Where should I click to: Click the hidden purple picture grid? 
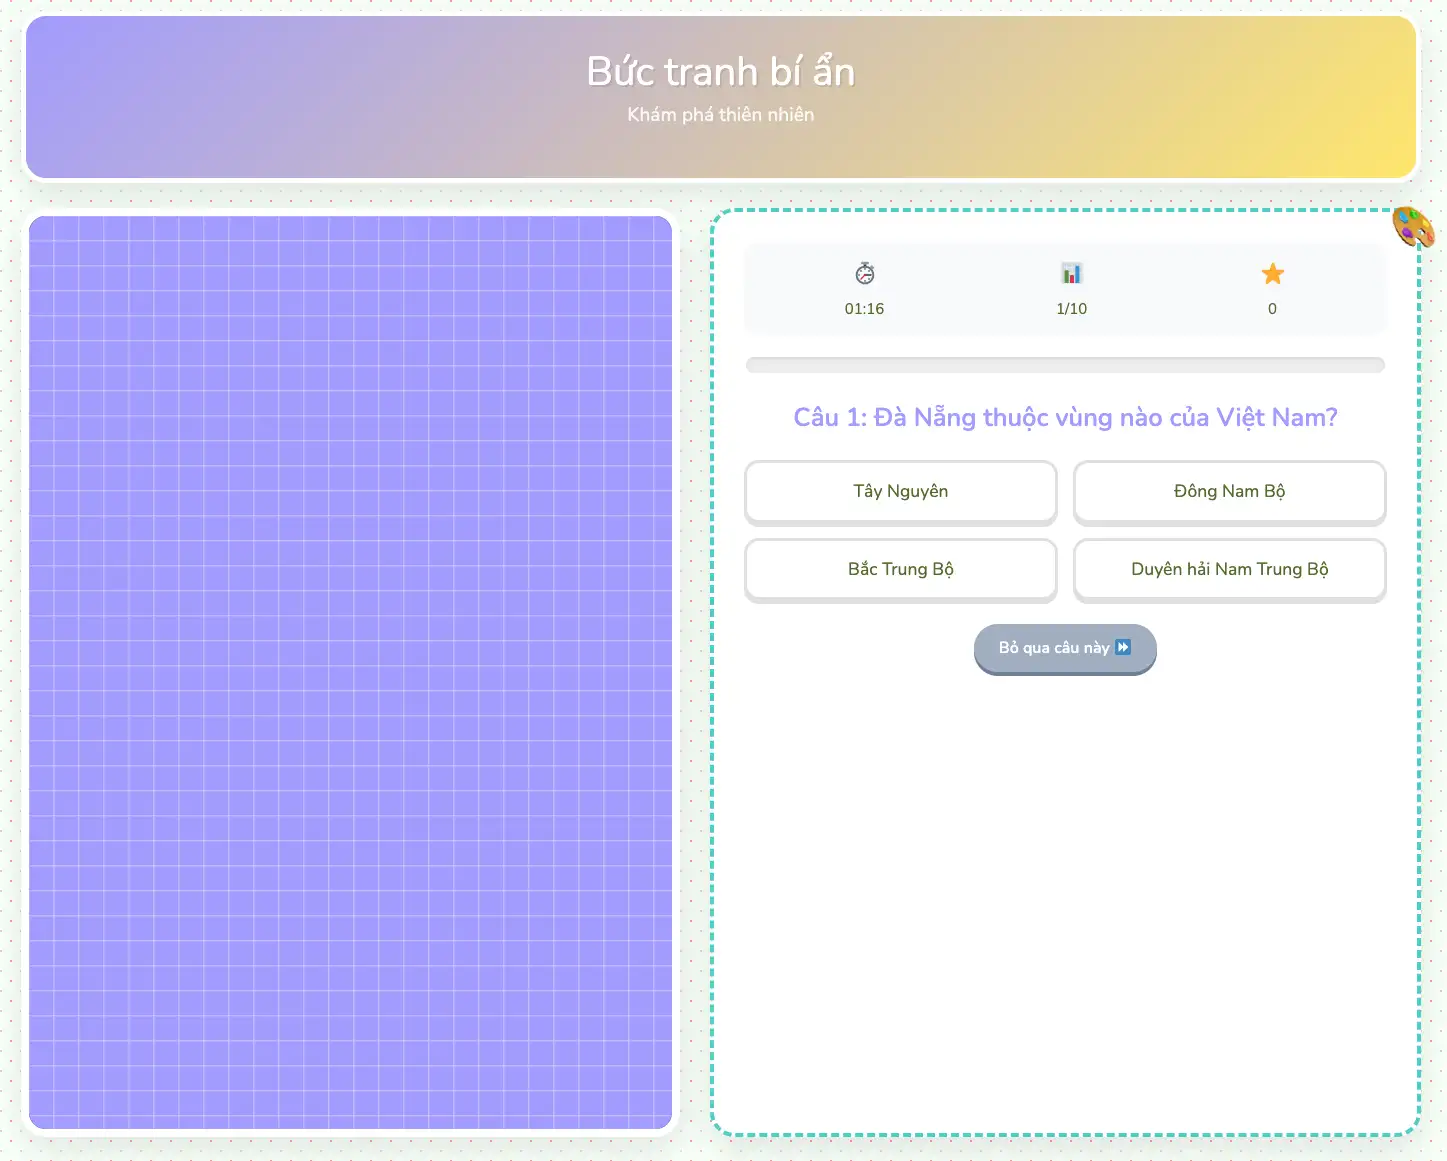coord(350,672)
